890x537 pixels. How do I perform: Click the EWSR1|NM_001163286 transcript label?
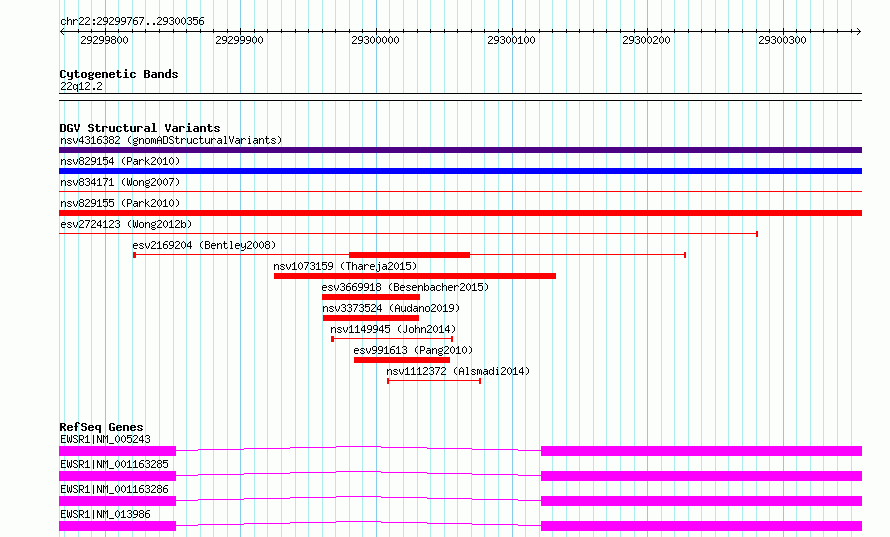[115, 489]
